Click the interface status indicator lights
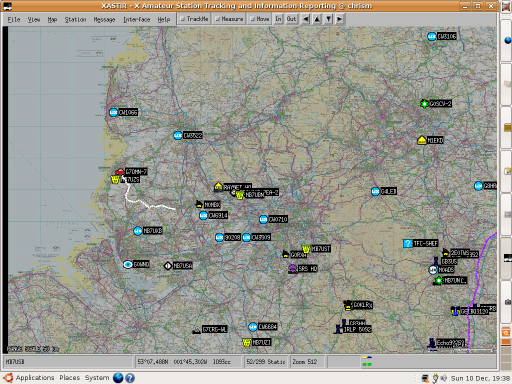512x384 pixels. pos(367,361)
